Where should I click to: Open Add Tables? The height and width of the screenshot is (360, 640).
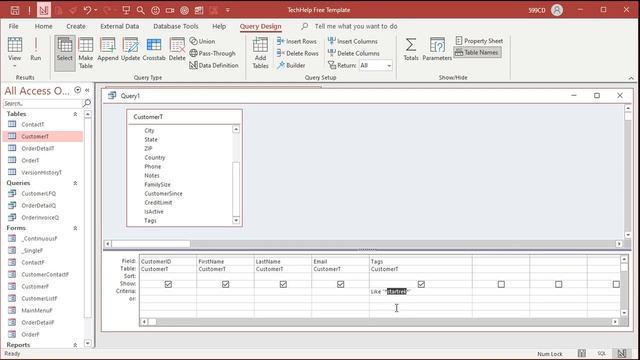click(260, 53)
